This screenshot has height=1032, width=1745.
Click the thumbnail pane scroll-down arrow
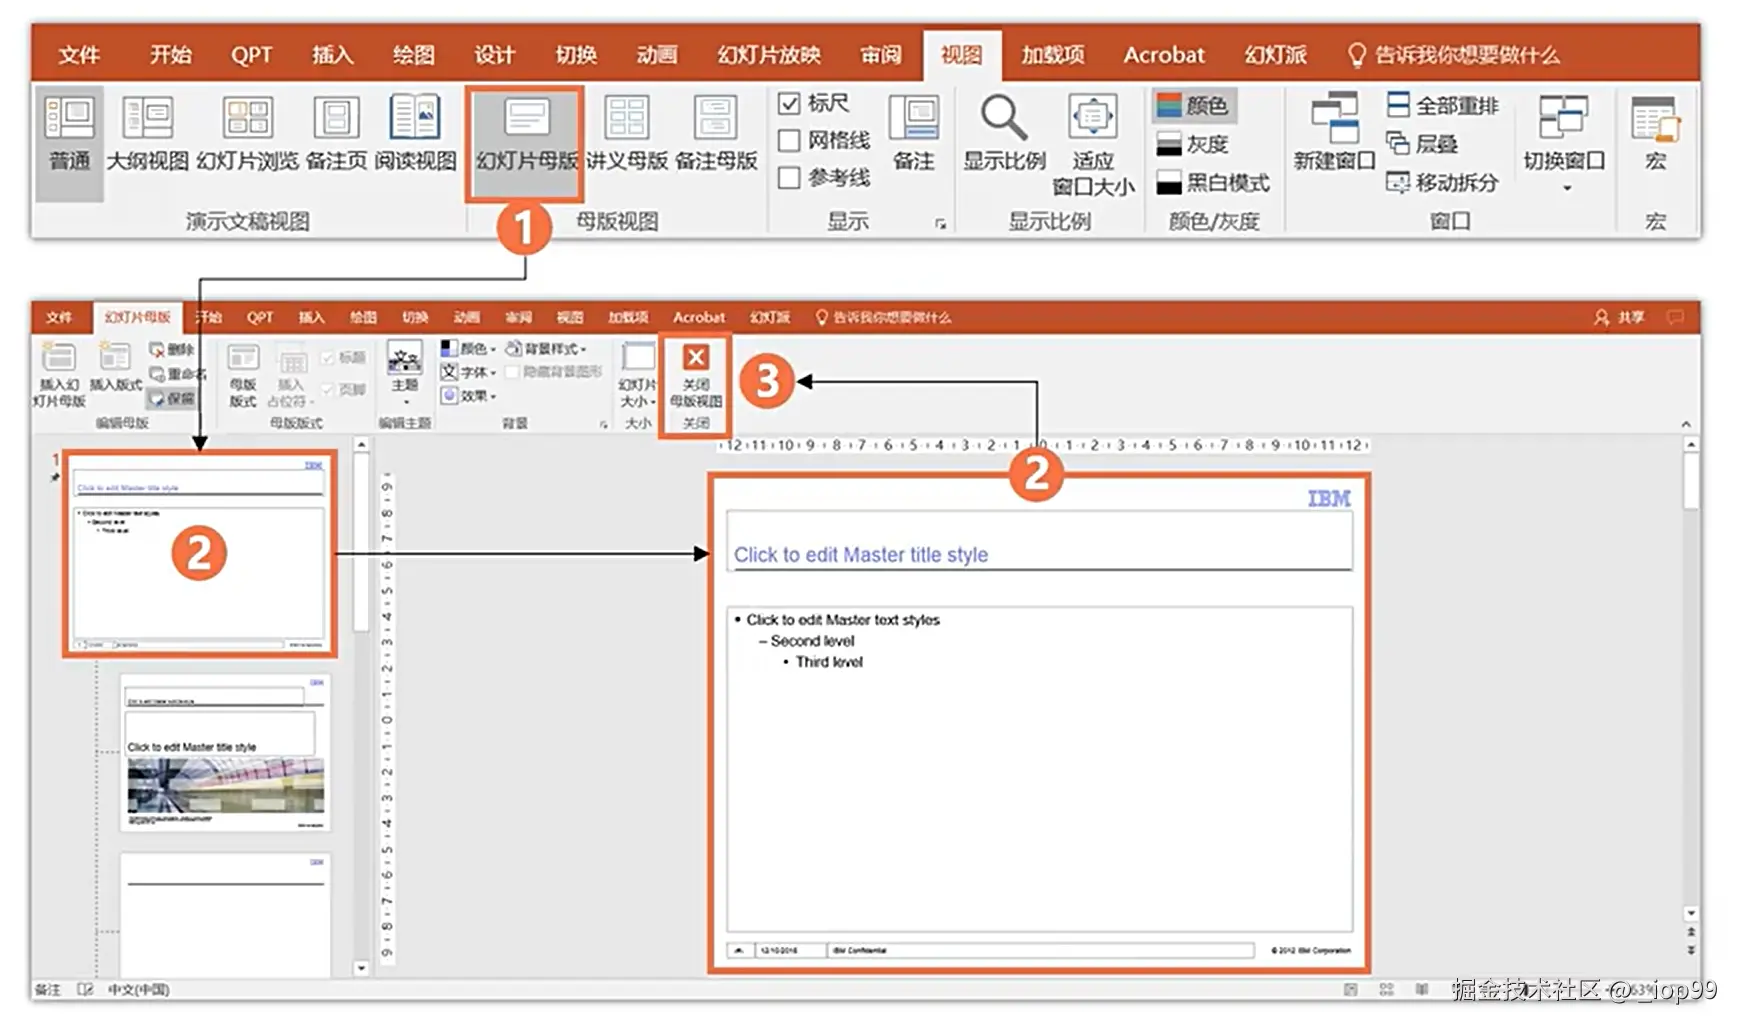tap(361, 968)
